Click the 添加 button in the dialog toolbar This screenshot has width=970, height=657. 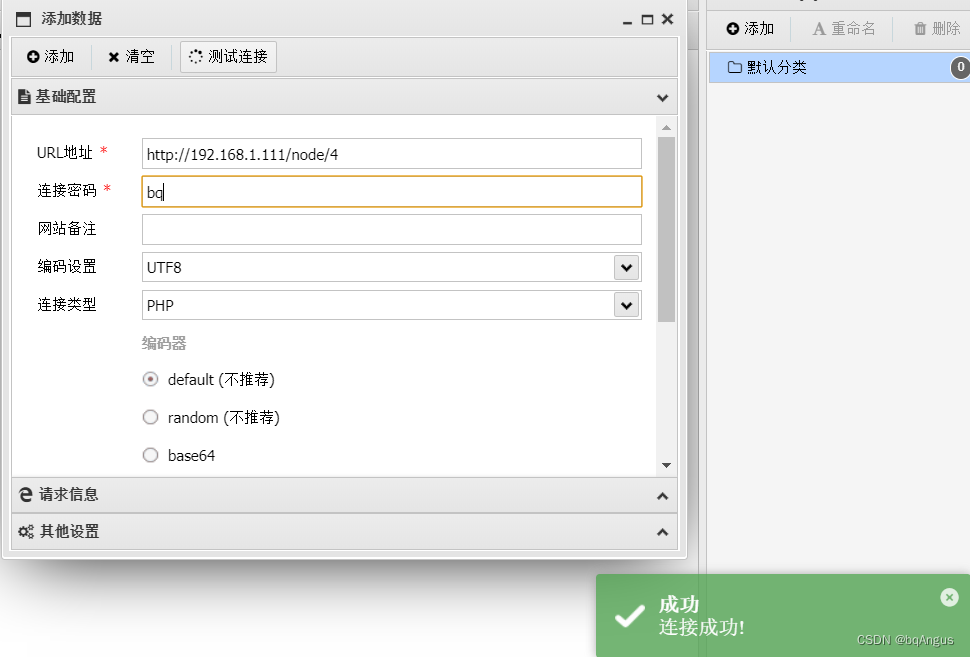51,57
